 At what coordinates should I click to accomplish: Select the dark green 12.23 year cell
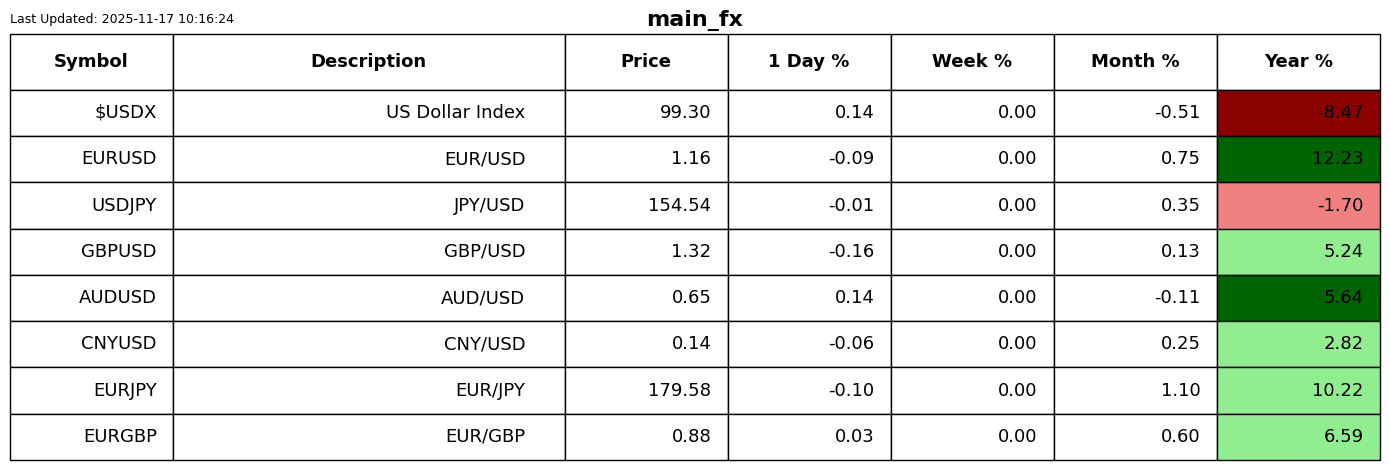click(1298, 159)
